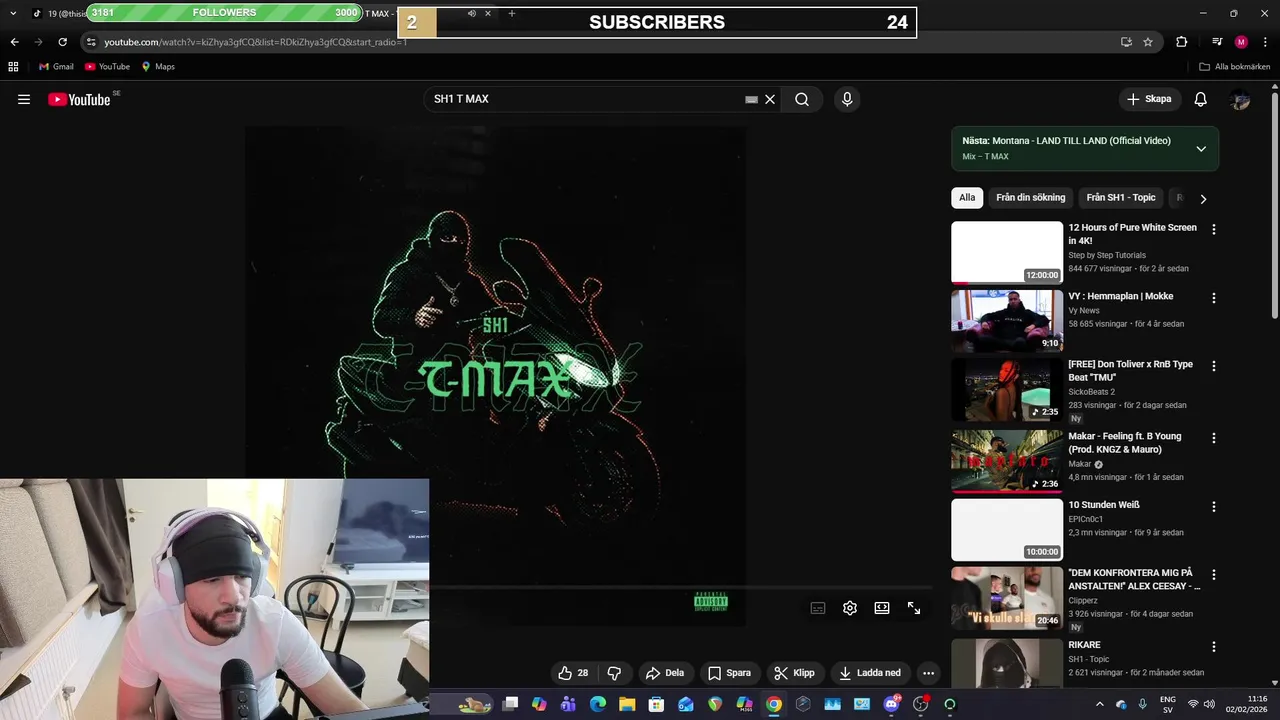
Task: Open the player settings gear
Action: coord(850,608)
